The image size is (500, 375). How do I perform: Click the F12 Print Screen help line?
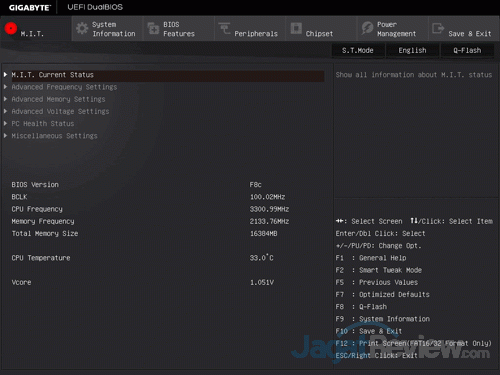tap(414, 343)
